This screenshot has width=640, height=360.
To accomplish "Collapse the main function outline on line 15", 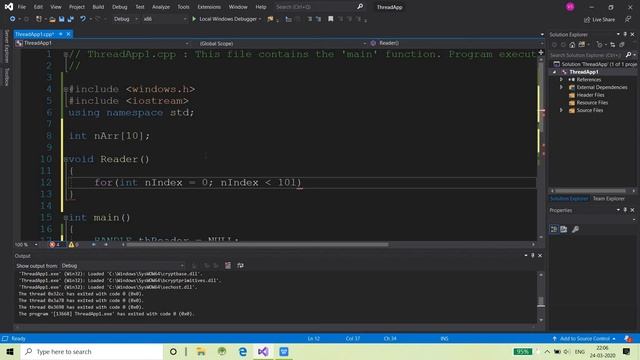I will click(65, 218).
